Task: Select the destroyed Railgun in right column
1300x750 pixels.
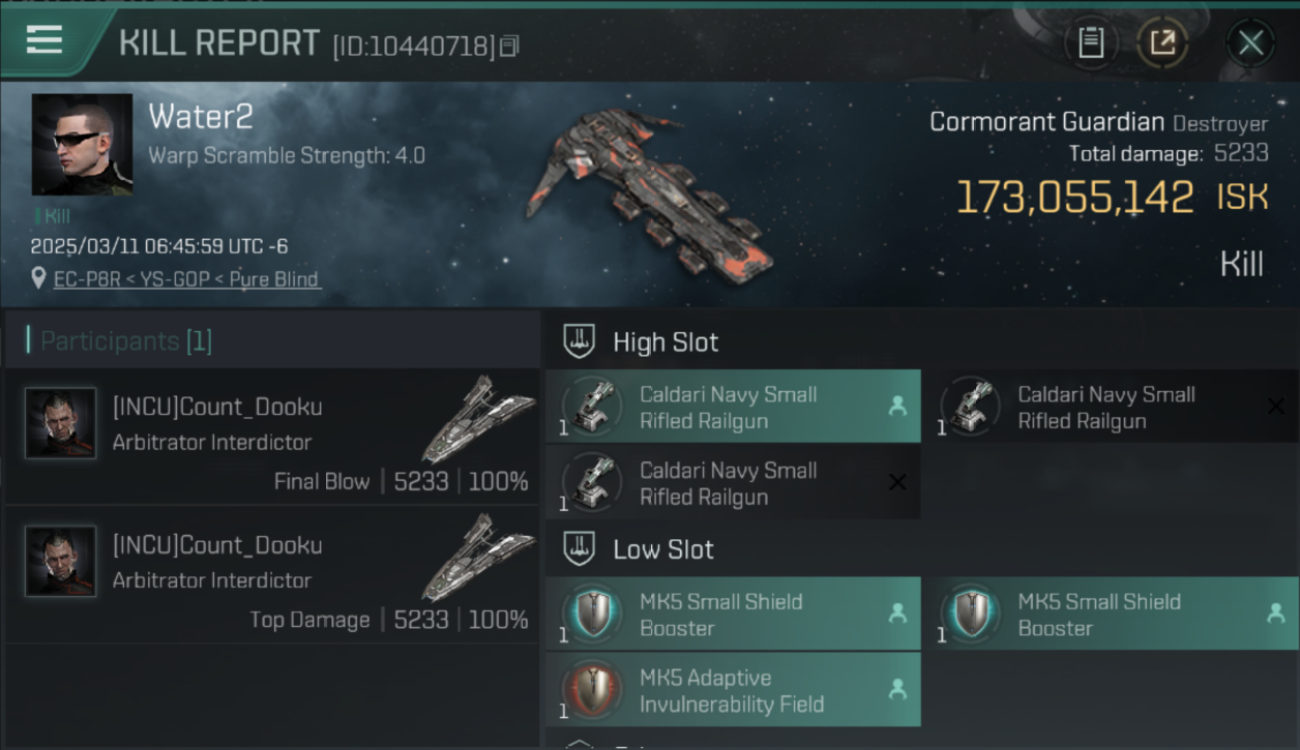Action: (x=1110, y=407)
